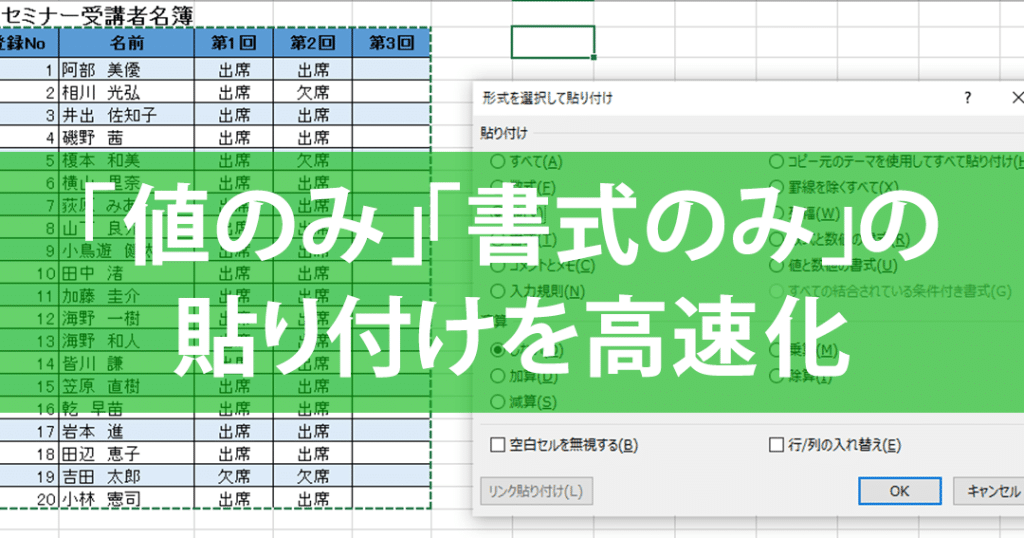This screenshot has width=1024, height=538.
Task: Click the OK button
Action: tap(899, 491)
